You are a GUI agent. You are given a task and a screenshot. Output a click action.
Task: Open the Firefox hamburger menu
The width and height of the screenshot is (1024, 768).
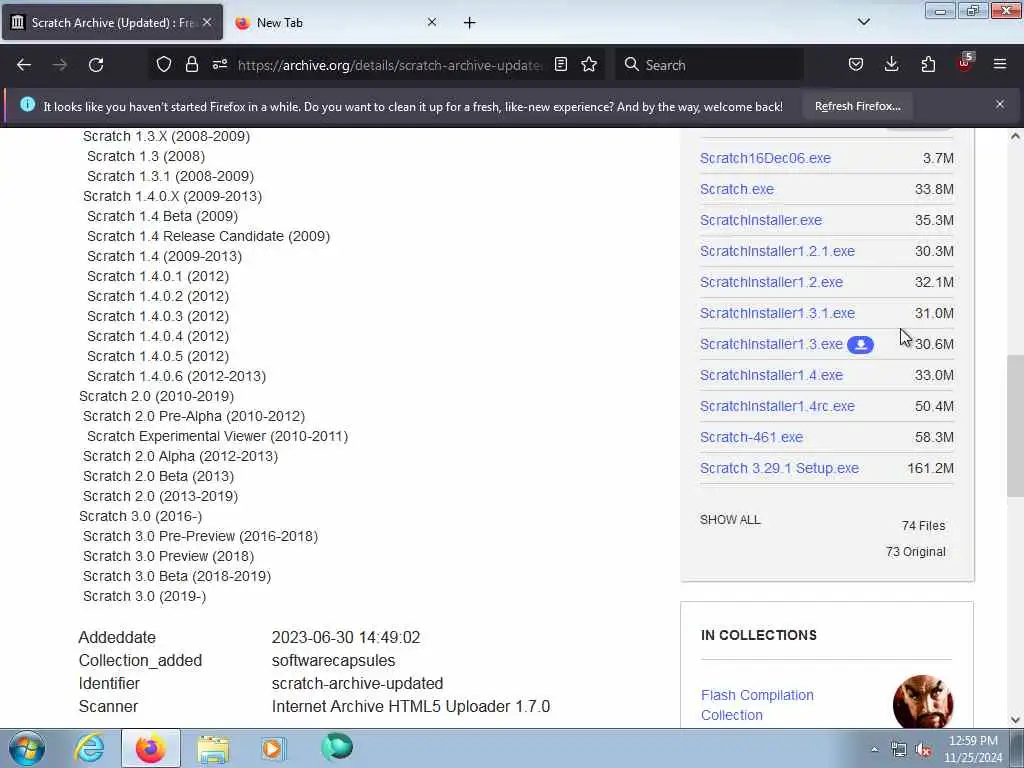tap(1000, 65)
